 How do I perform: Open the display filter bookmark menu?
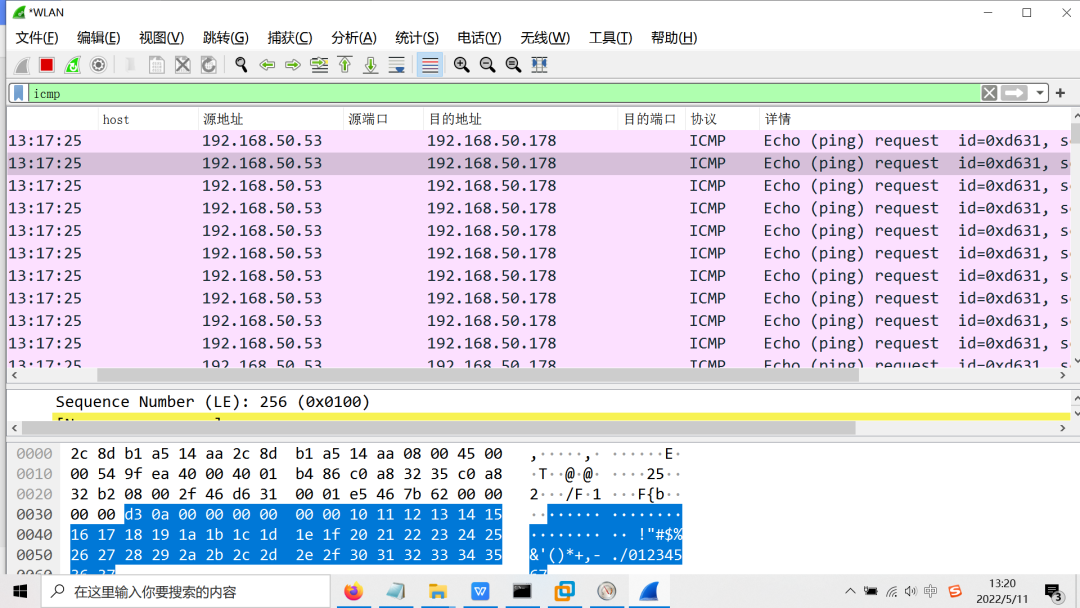click(19, 93)
